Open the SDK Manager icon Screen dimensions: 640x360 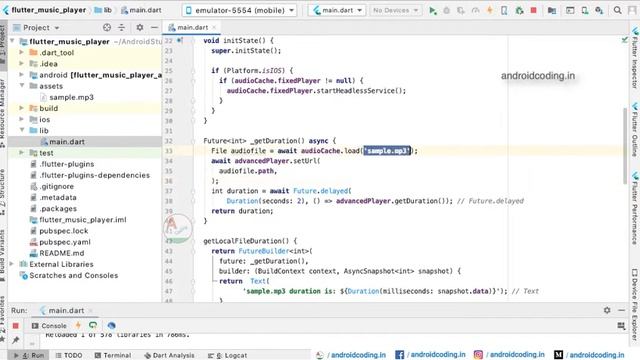point(599,11)
